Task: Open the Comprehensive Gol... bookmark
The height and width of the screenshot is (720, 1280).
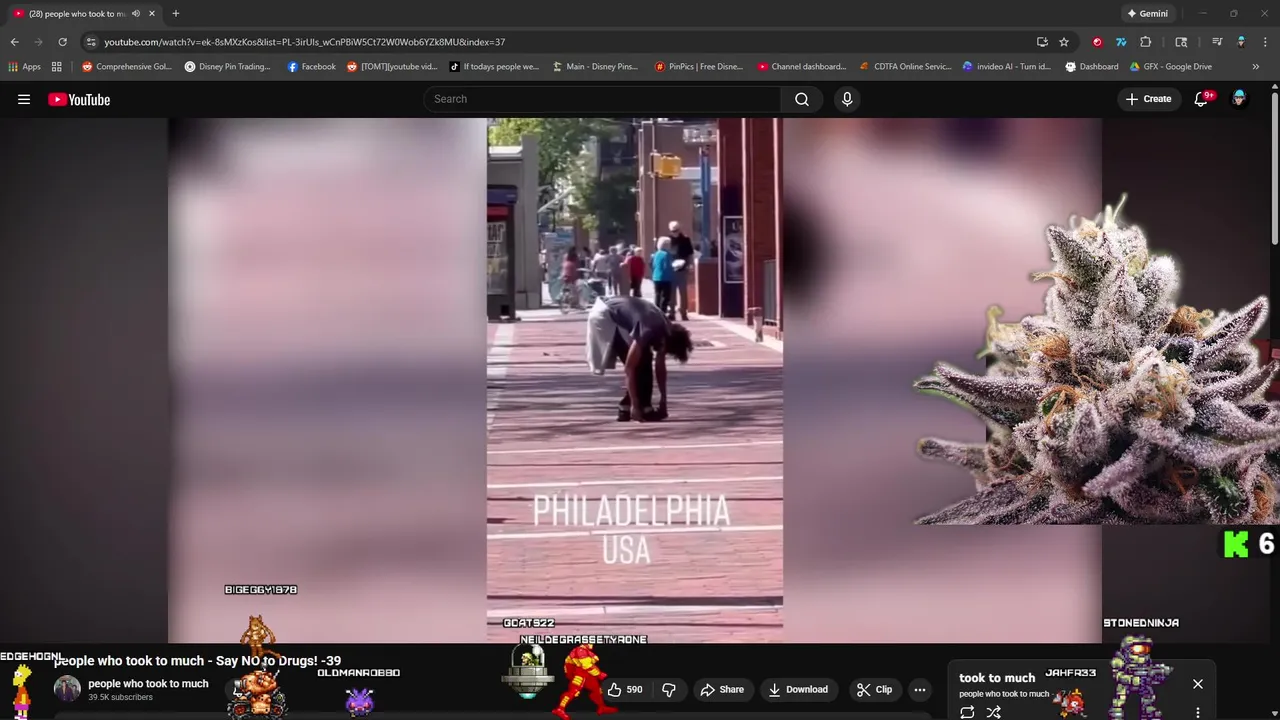Action: click(127, 67)
